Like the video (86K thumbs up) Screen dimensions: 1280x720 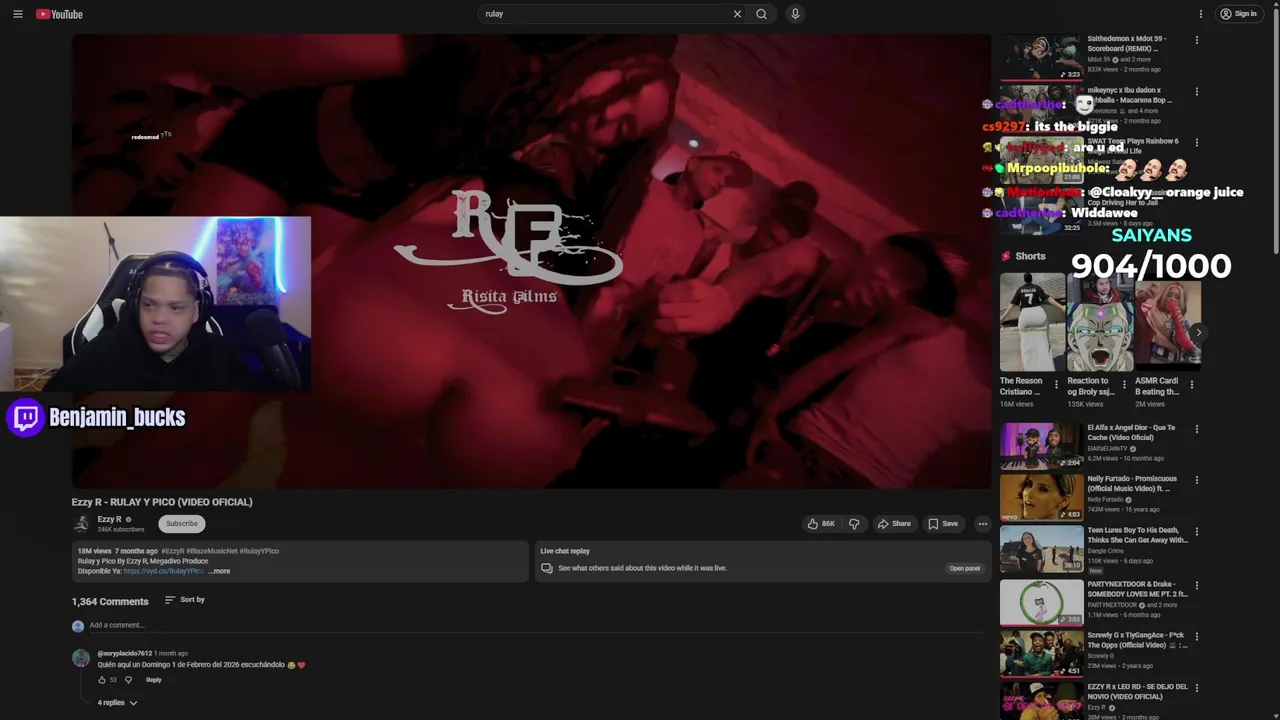pos(821,524)
